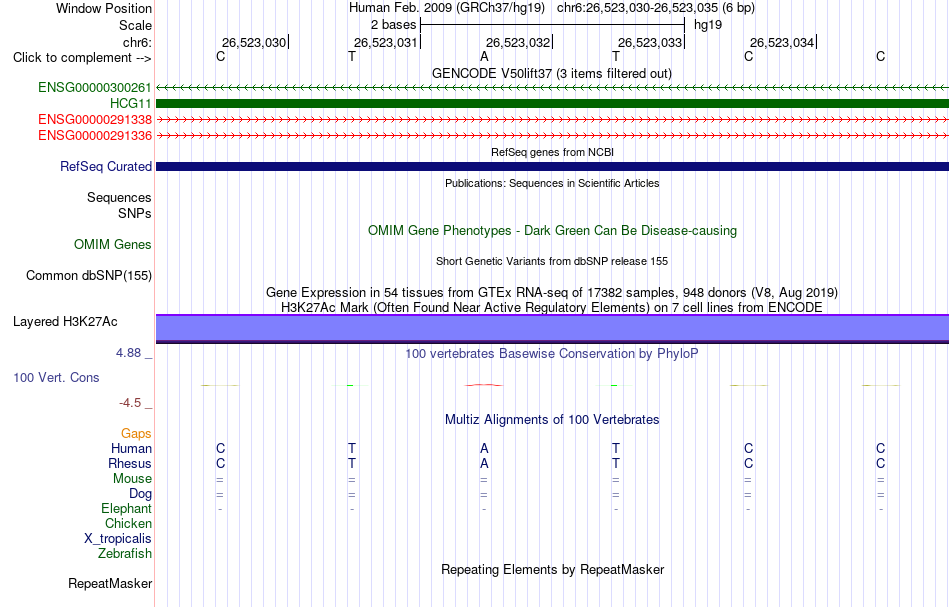Click the 'Click to complement -->' label
The image size is (950, 607).
coord(82,58)
